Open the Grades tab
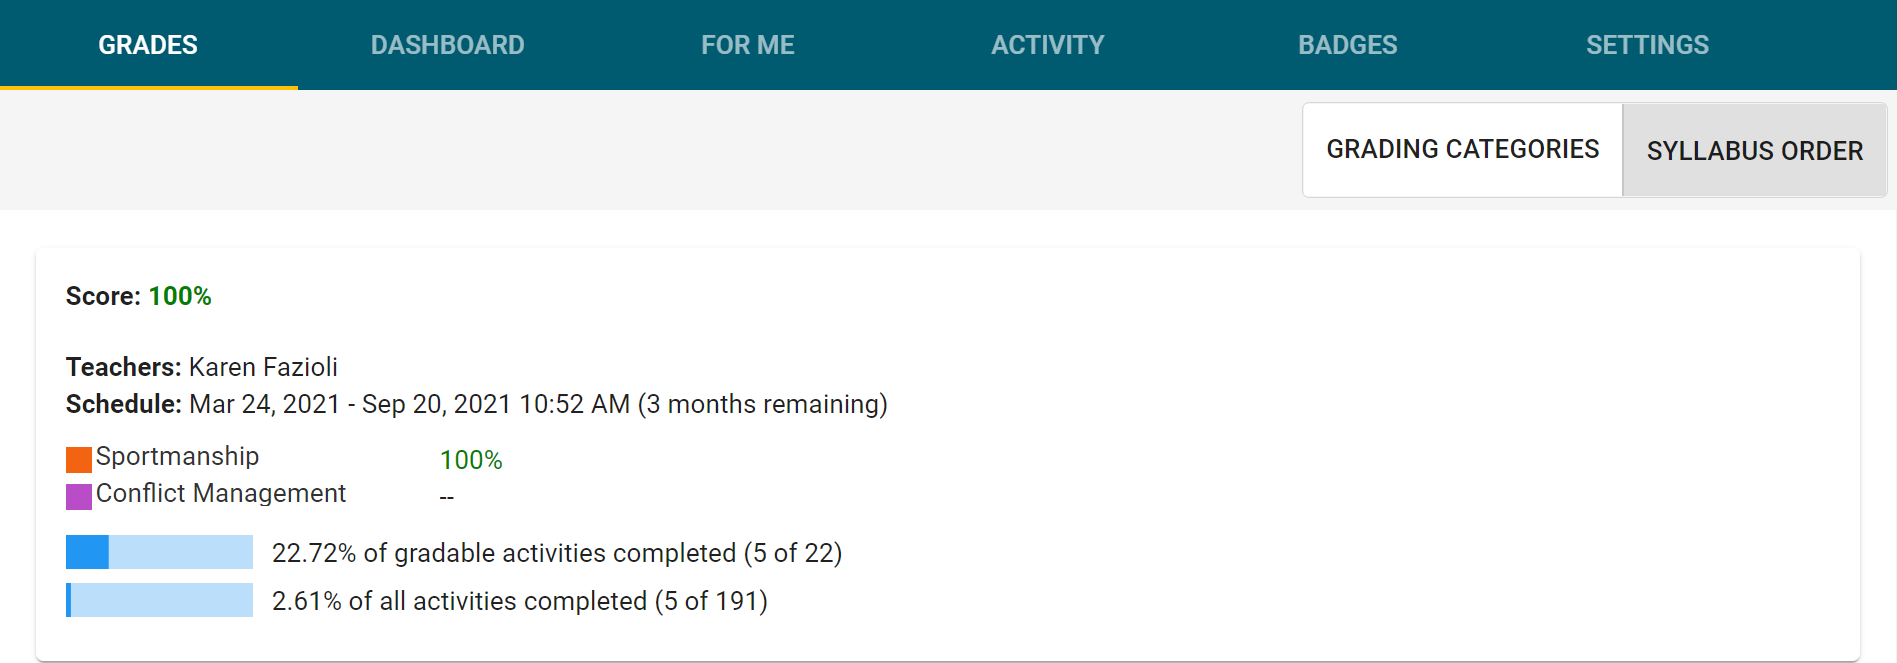The image size is (1897, 663). tap(148, 45)
